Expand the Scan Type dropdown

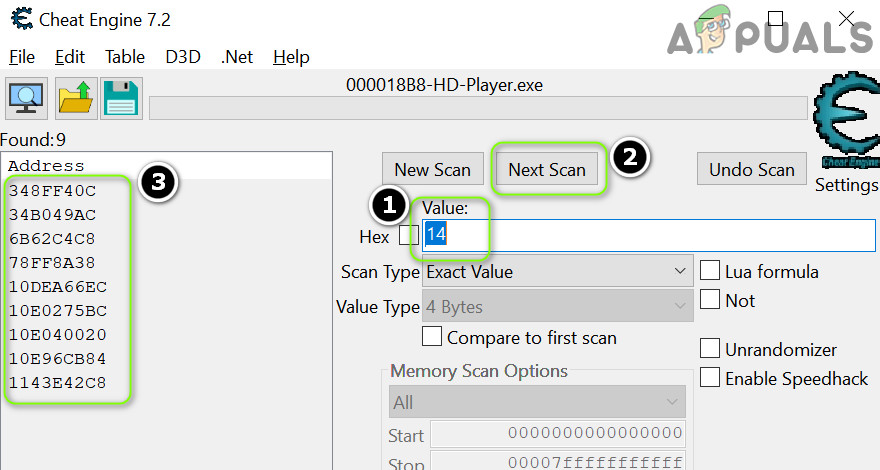pos(558,272)
